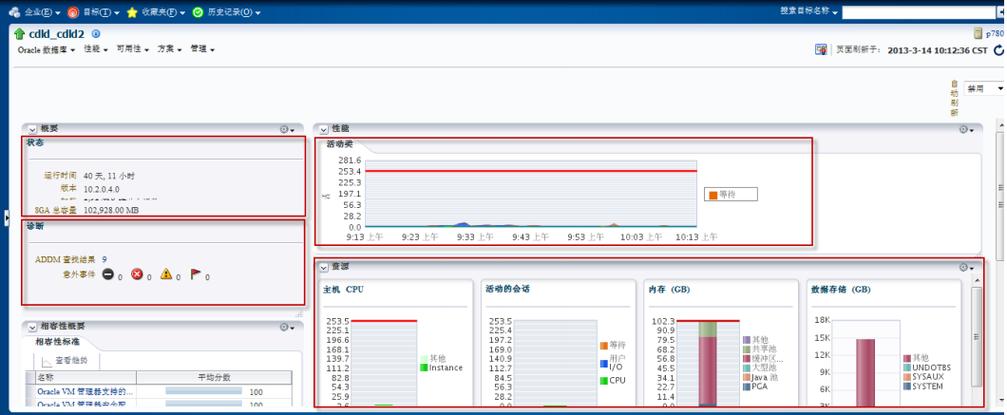1007x415 pixels.
Task: Open the 搜索目标名称 dropdown
Action: [x=809, y=12]
